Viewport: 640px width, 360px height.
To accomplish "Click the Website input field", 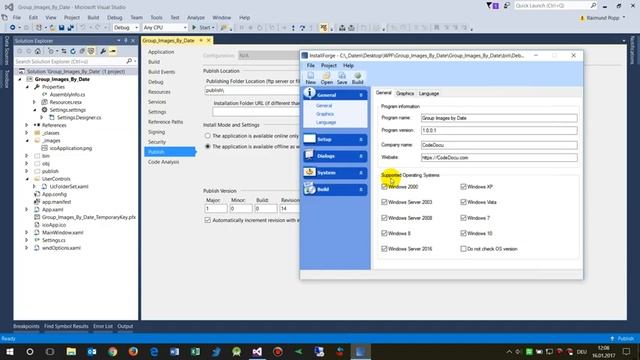I will click(499, 158).
